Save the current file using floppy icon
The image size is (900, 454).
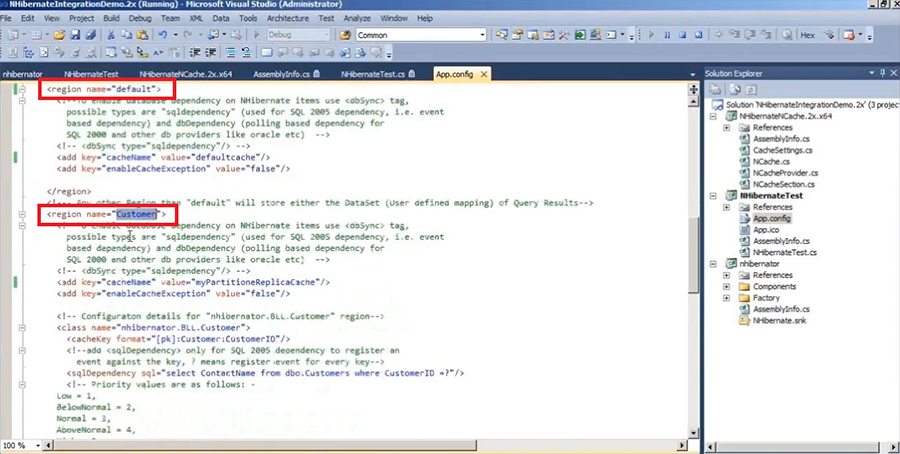[x=75, y=35]
